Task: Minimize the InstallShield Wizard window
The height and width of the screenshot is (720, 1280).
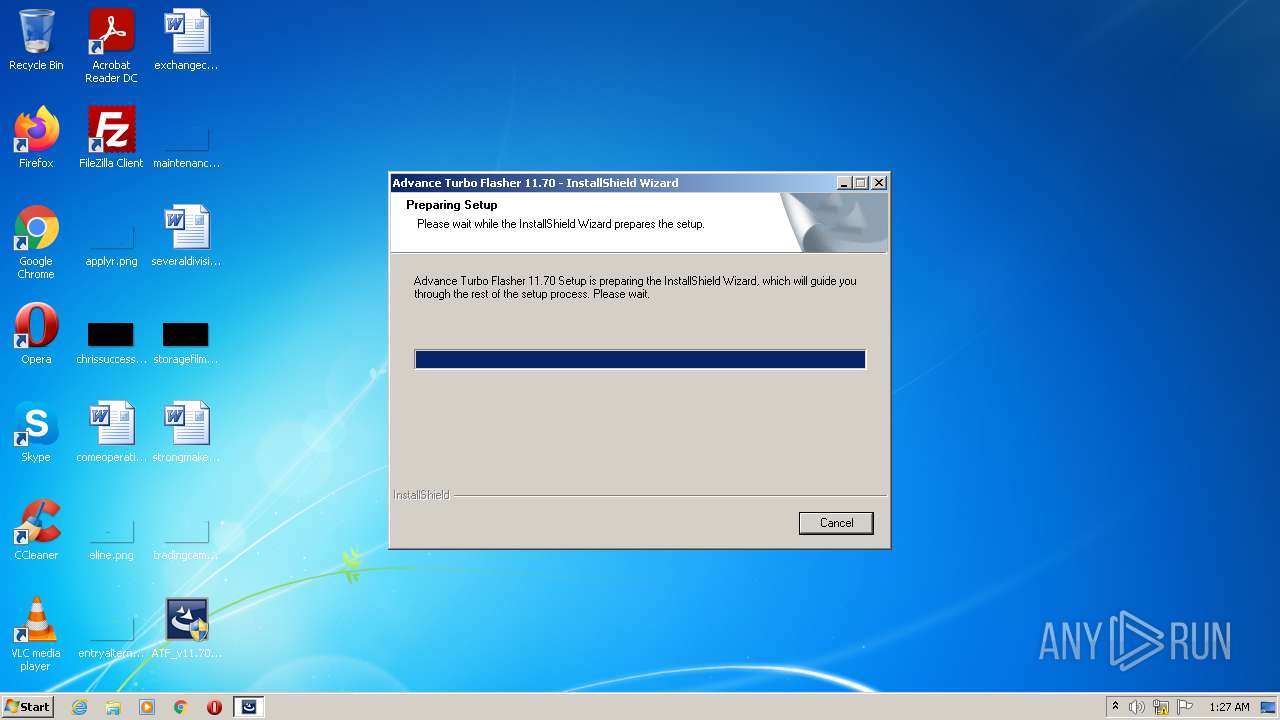Action: tap(844, 183)
